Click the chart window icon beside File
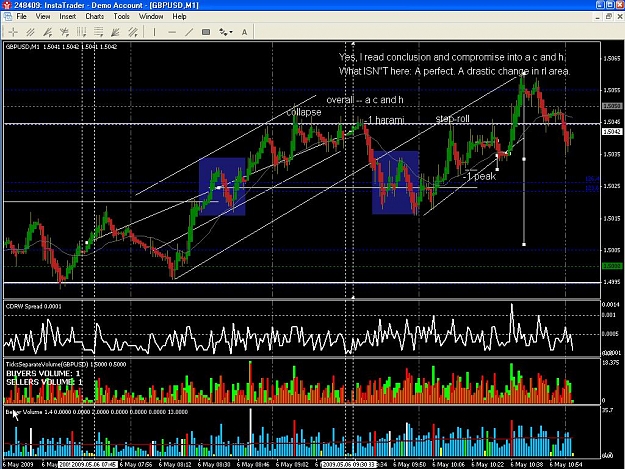Screen dimensions: 625x469 pyautogui.click(x=8, y=17)
